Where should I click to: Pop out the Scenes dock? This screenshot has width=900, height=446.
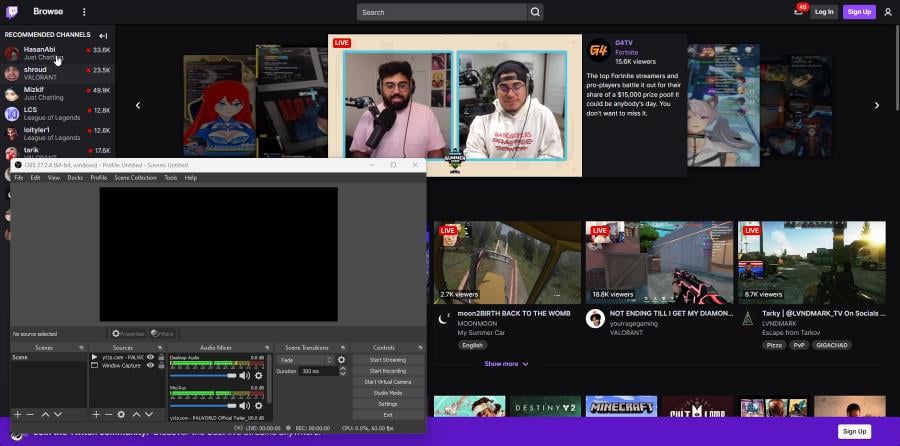point(82,348)
